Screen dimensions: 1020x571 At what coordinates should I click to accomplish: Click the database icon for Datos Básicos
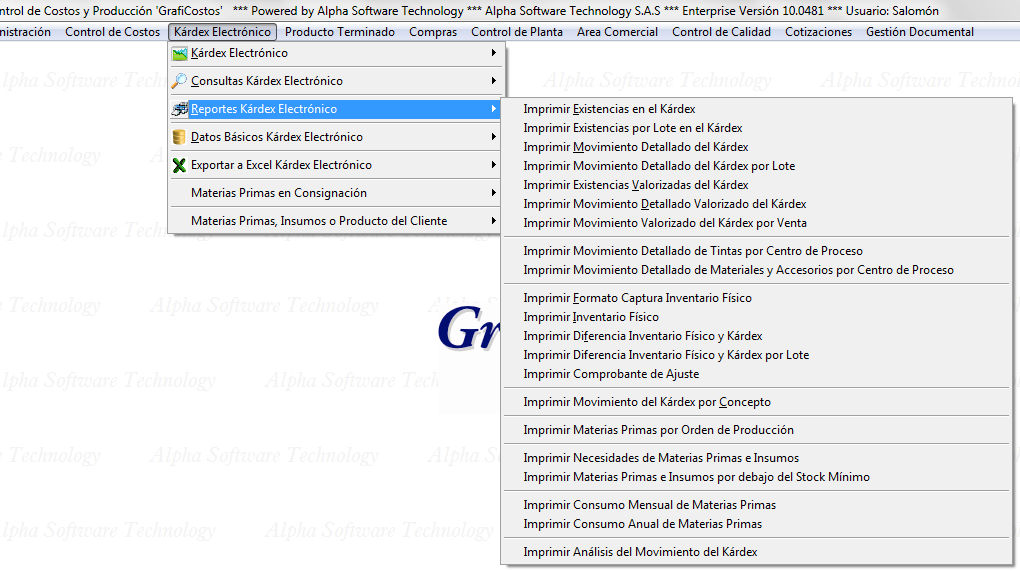pyautogui.click(x=180, y=137)
